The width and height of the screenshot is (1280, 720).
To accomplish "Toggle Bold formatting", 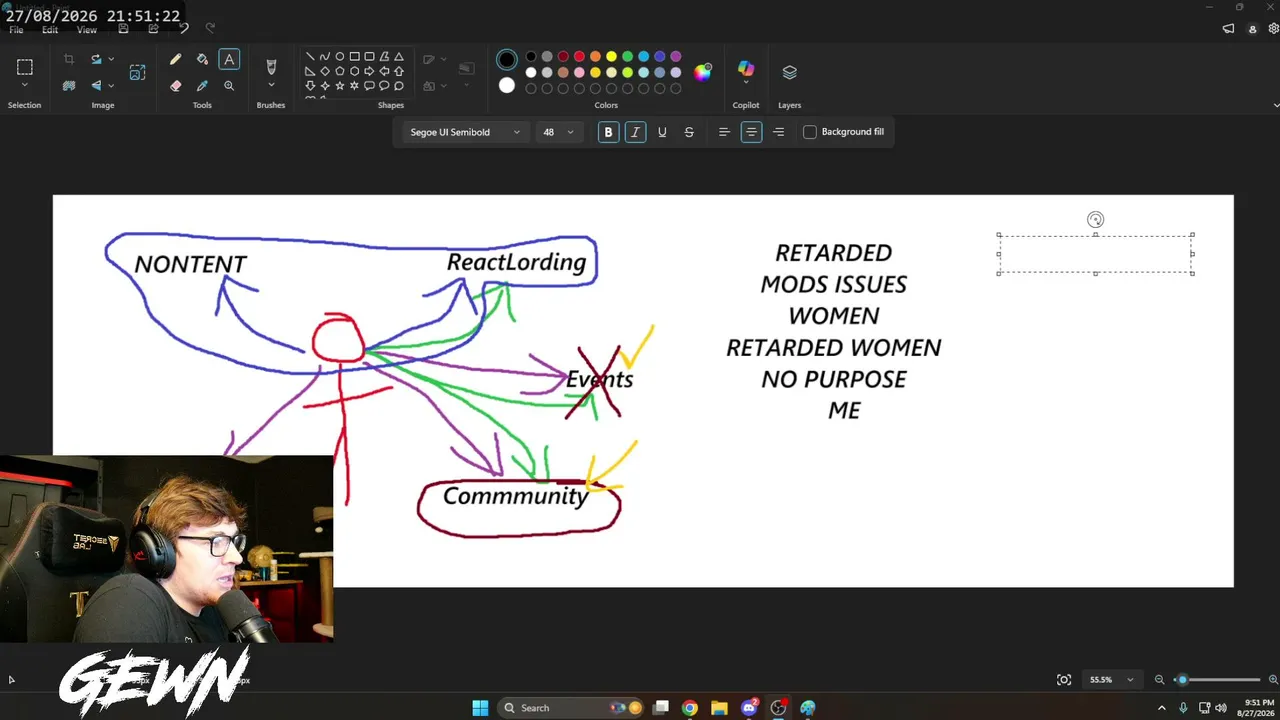I will pos(608,132).
